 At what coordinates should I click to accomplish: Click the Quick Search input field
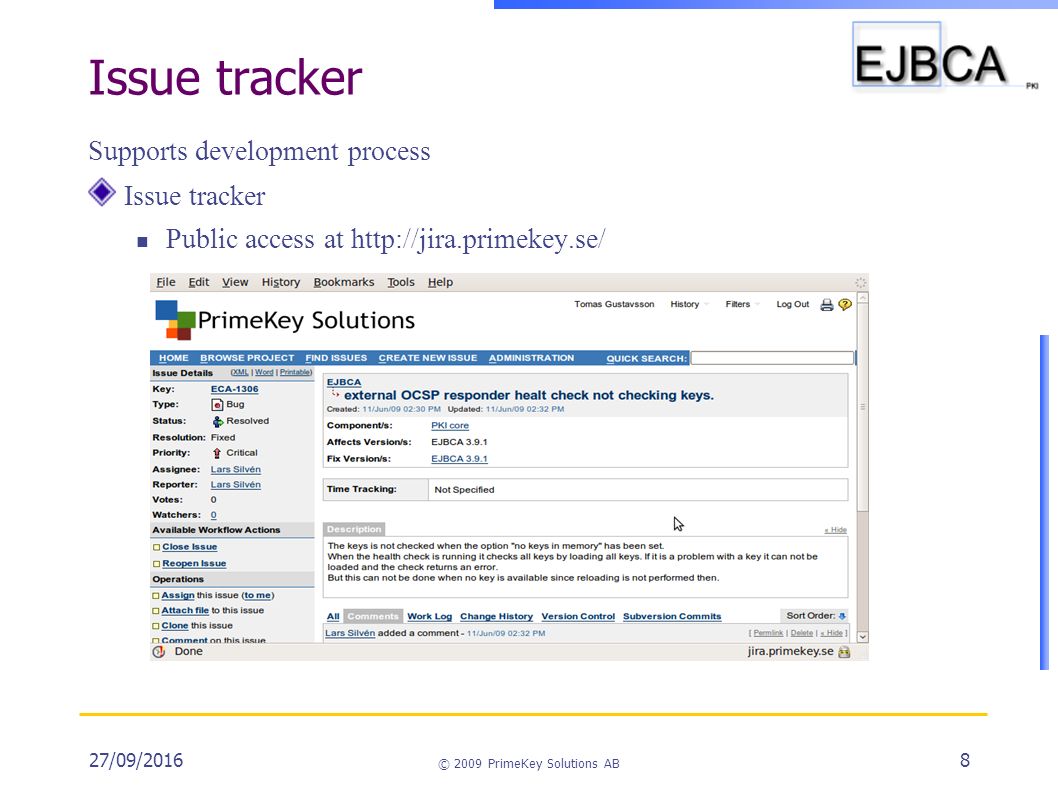click(772, 358)
